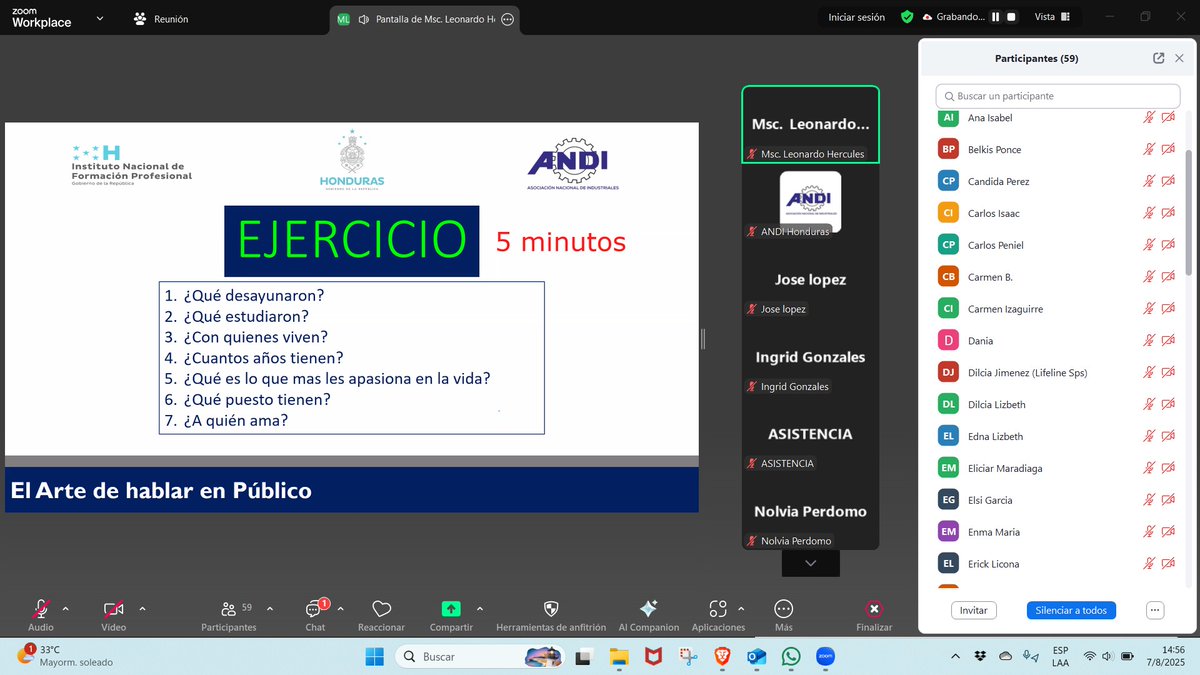
Task: Click the Buscar un participante search field
Action: point(1057,95)
